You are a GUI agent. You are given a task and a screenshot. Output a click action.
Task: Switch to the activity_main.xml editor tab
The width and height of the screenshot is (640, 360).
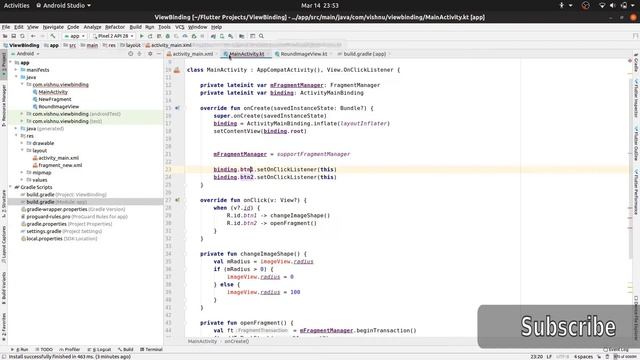coord(192,54)
